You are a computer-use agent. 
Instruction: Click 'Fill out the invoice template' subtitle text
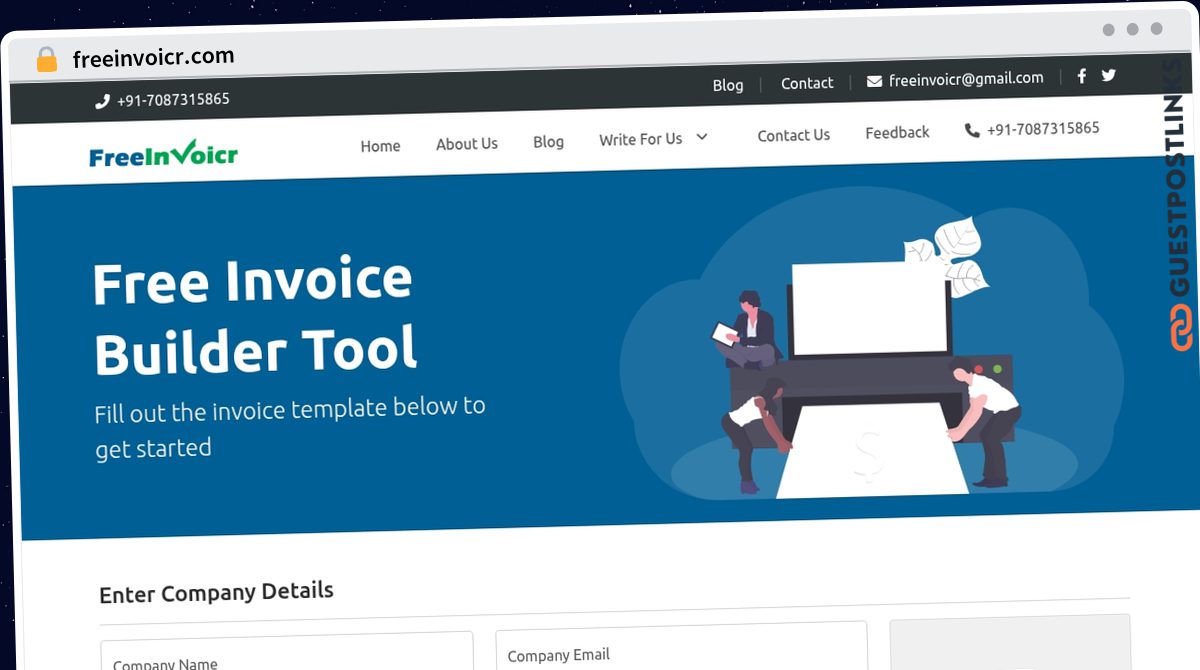click(290, 427)
